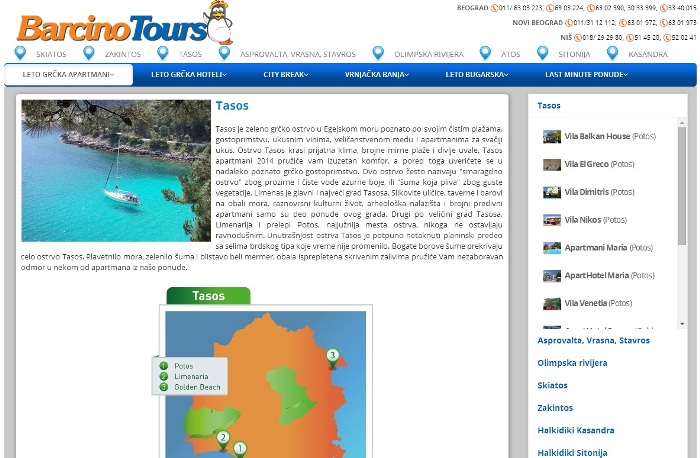Viewport: 700px width, 458px height.
Task: Open Atos top destination link
Action: pos(510,54)
